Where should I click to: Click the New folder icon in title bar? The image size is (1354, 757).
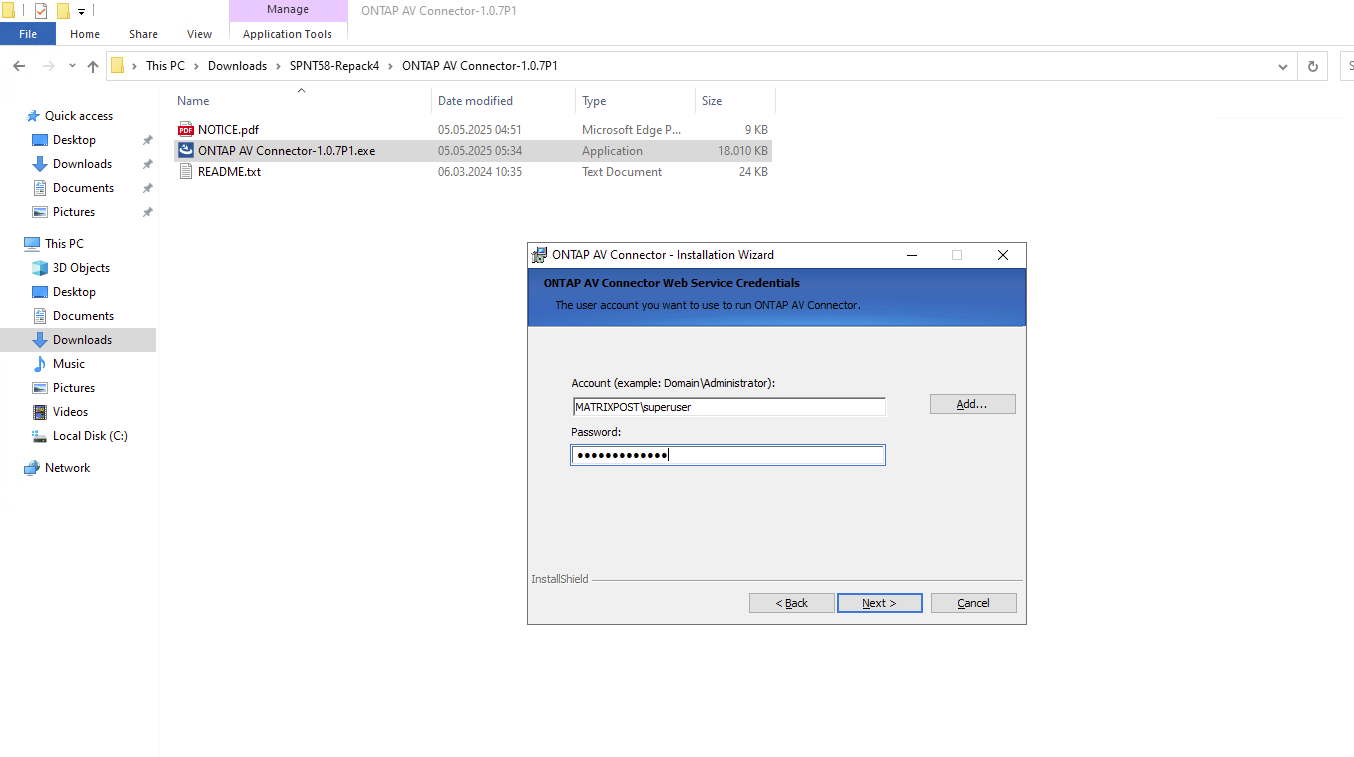click(x=63, y=11)
